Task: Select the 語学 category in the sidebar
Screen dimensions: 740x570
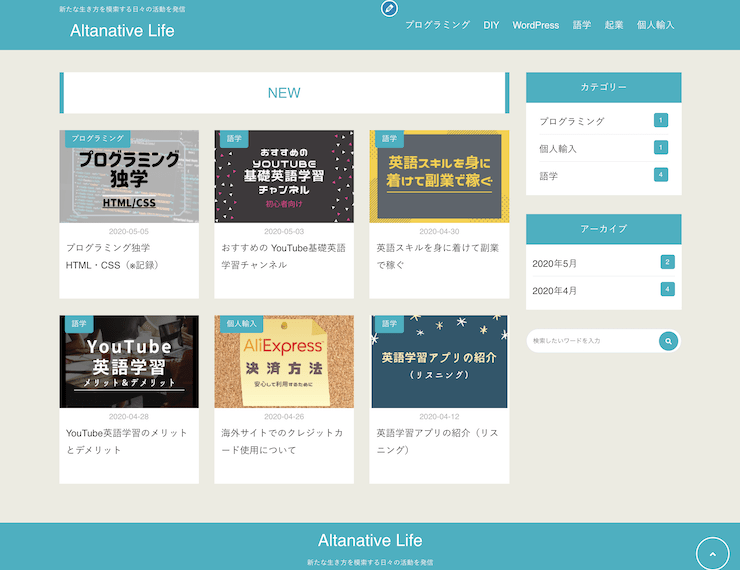Action: (x=548, y=175)
